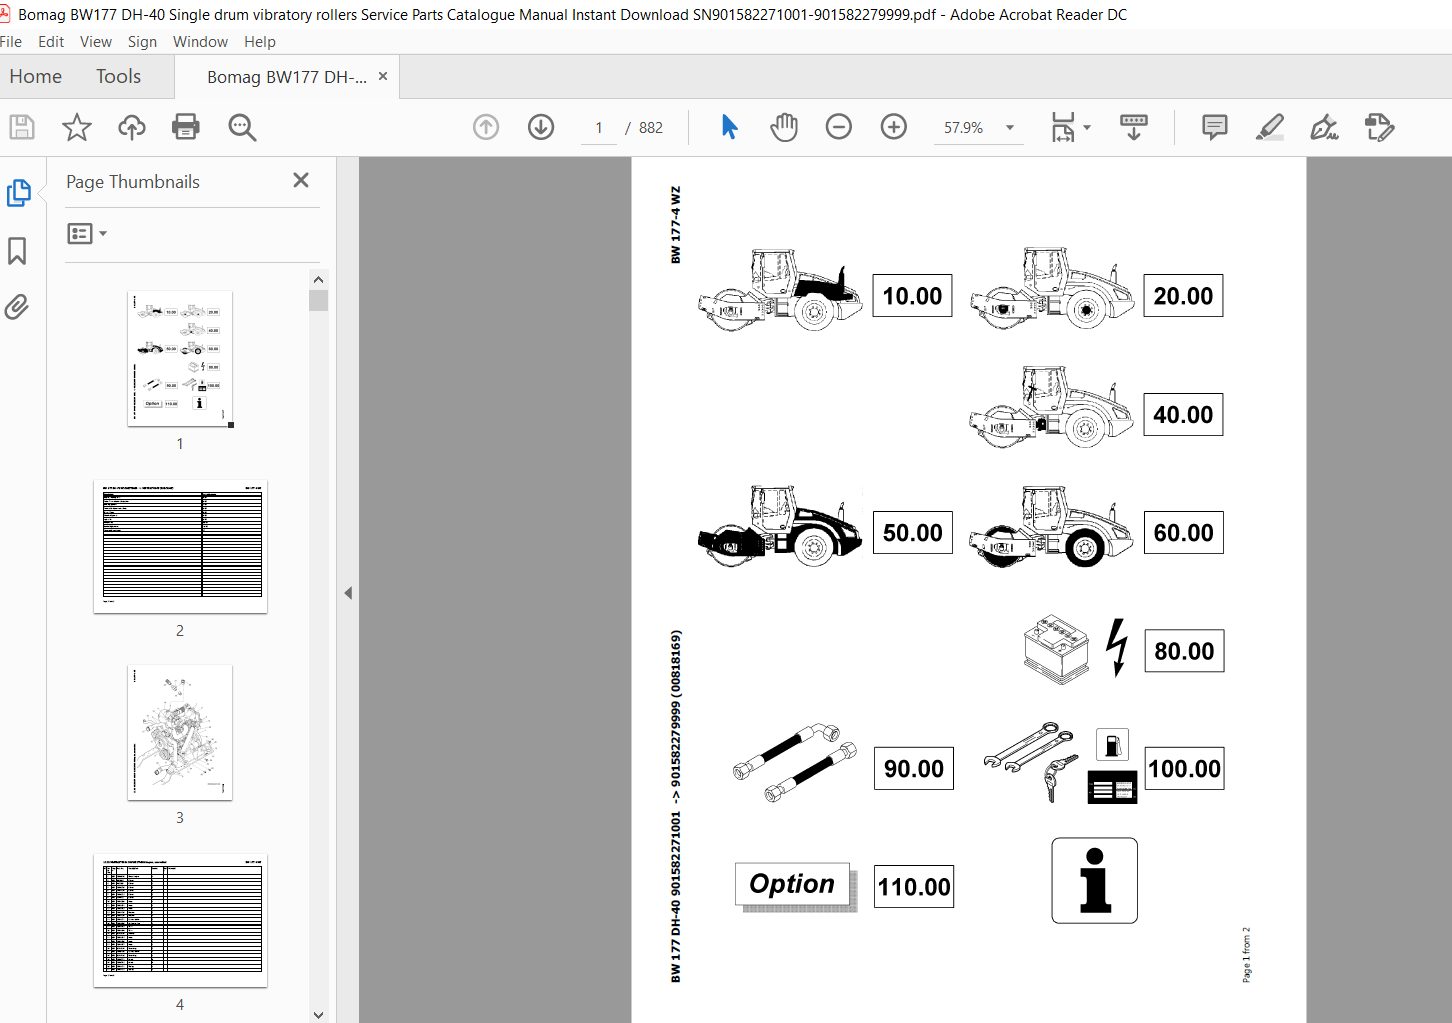
Task: Go to next page arrow
Action: pos(541,127)
